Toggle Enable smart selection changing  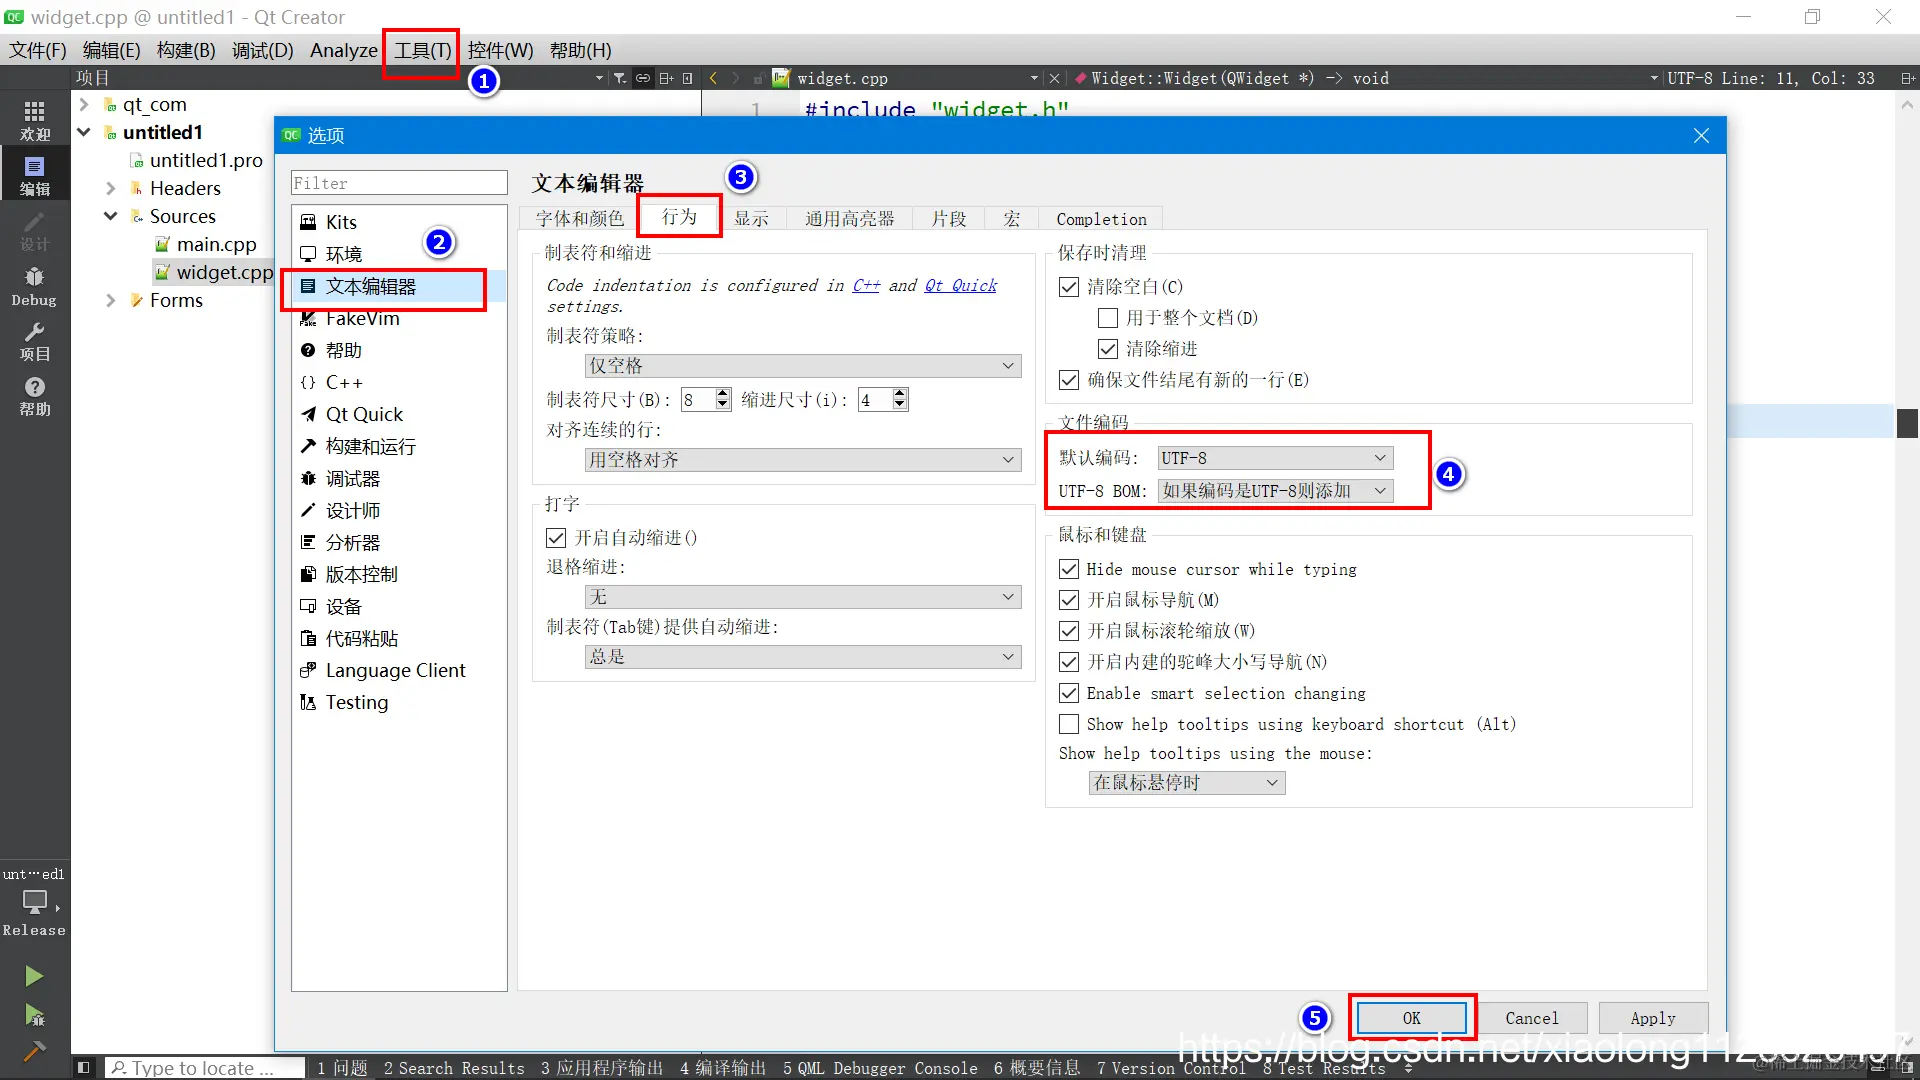tap(1069, 693)
